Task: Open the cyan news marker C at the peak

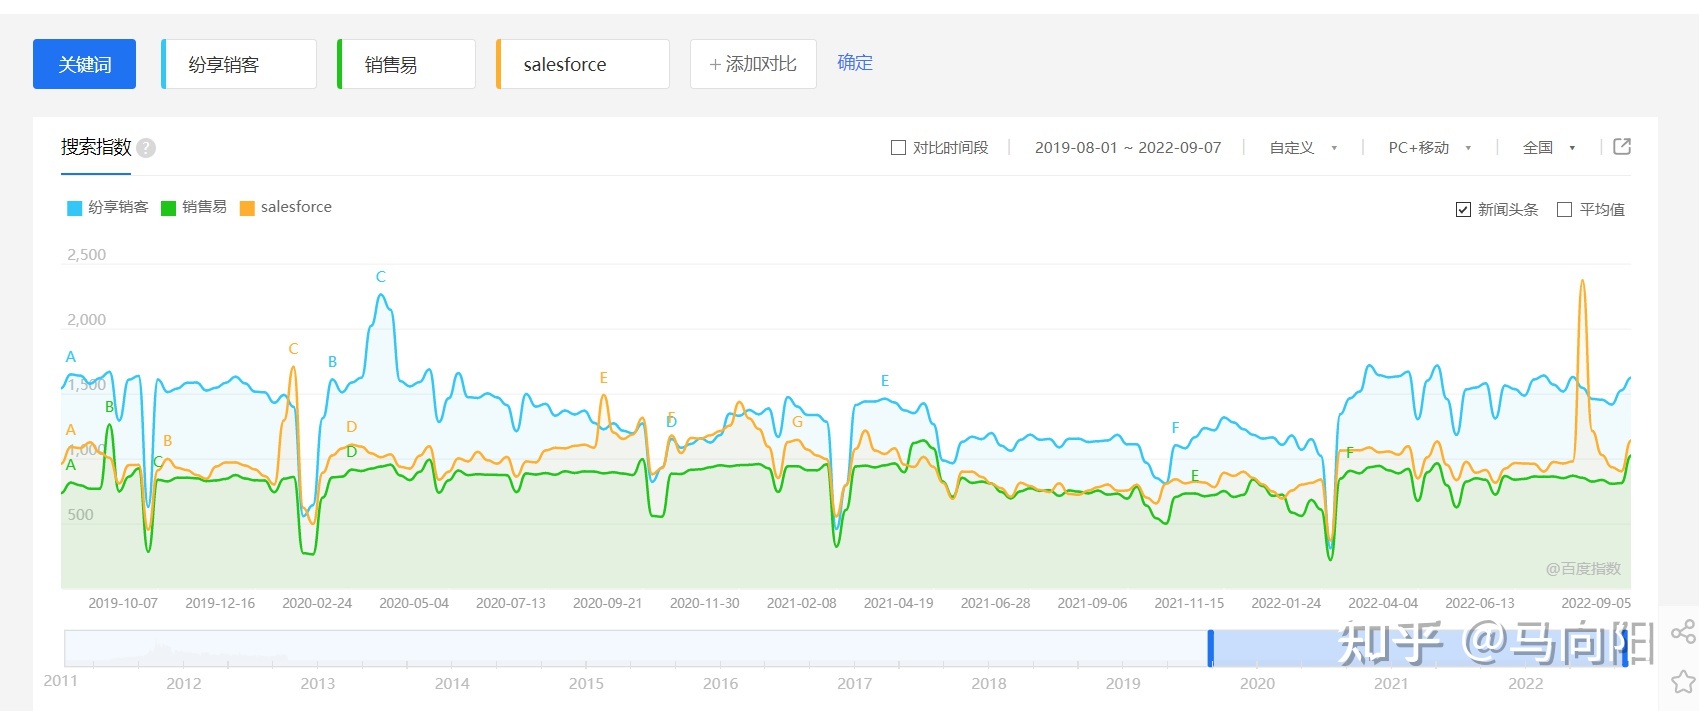Action: (x=380, y=277)
